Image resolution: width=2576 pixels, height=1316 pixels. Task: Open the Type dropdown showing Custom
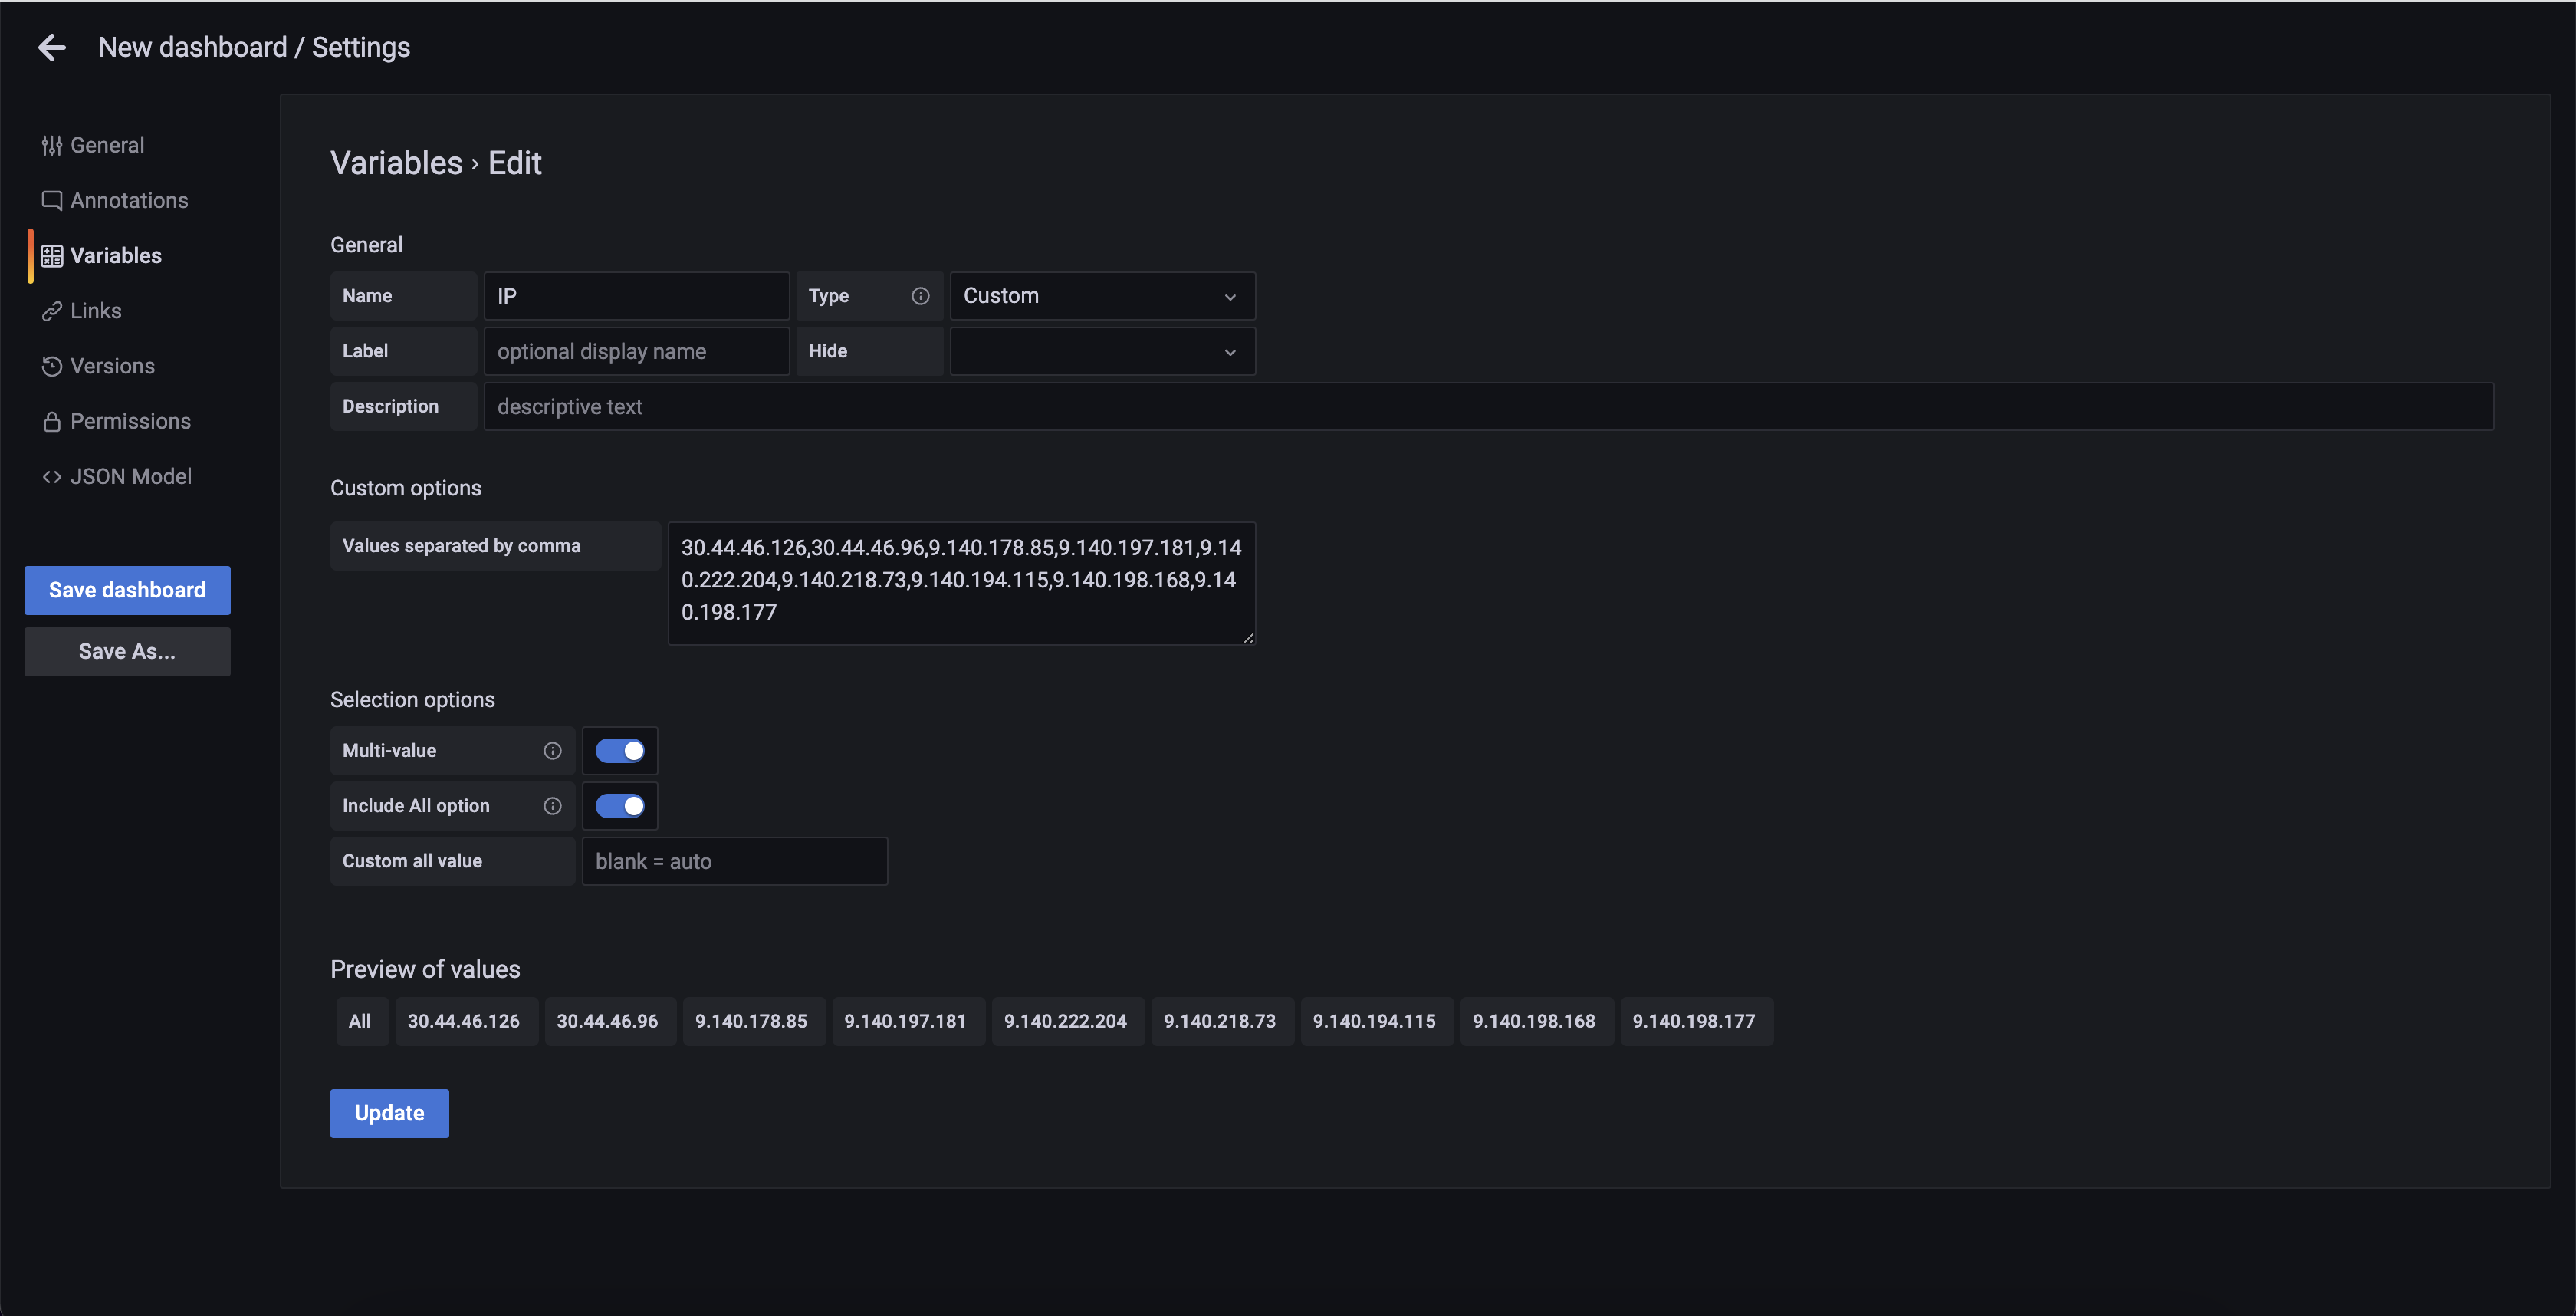[x=1102, y=295]
